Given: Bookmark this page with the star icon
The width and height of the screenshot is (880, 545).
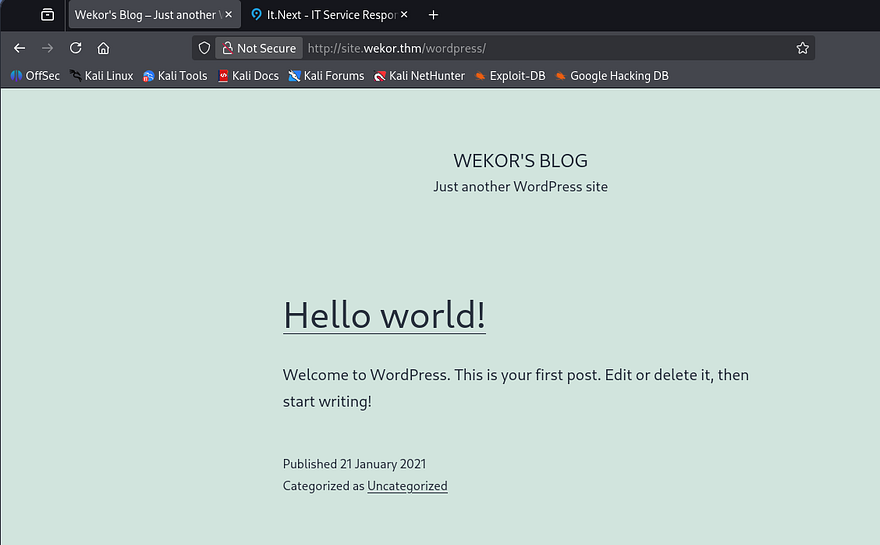Looking at the screenshot, I should coord(802,48).
